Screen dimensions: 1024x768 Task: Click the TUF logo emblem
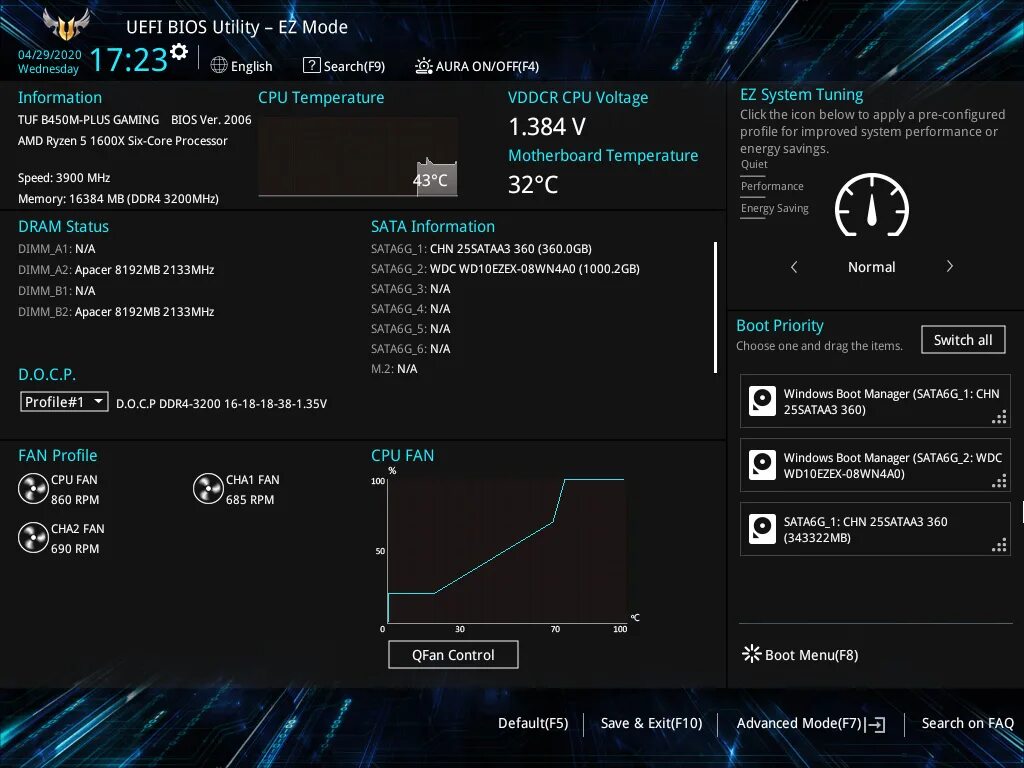(65, 25)
